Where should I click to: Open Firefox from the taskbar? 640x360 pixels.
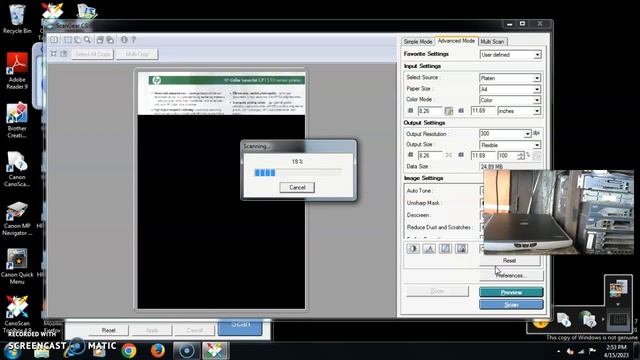pyautogui.click(x=158, y=351)
